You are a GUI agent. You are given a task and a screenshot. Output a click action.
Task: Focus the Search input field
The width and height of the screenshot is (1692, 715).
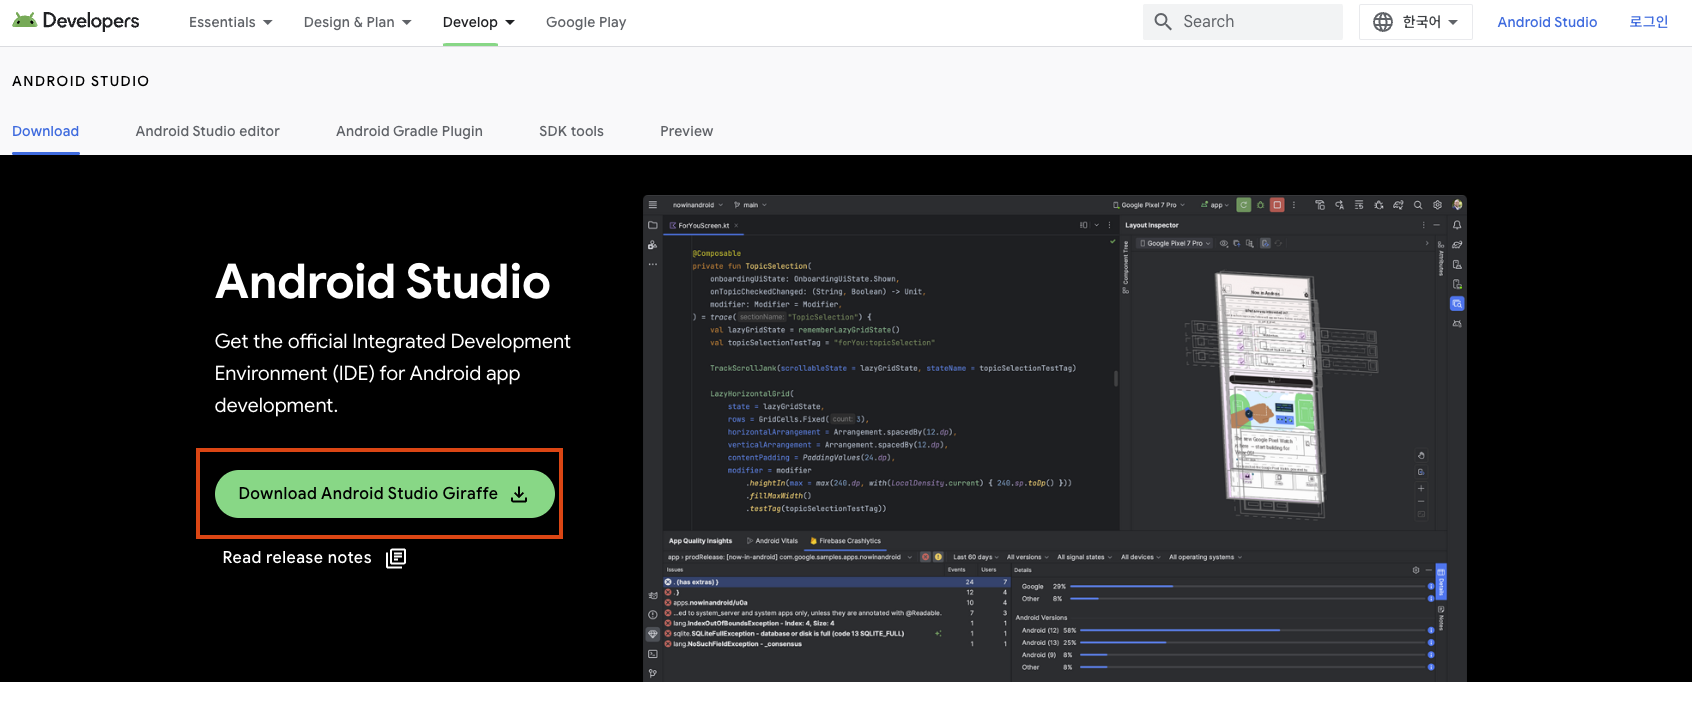[1243, 21]
